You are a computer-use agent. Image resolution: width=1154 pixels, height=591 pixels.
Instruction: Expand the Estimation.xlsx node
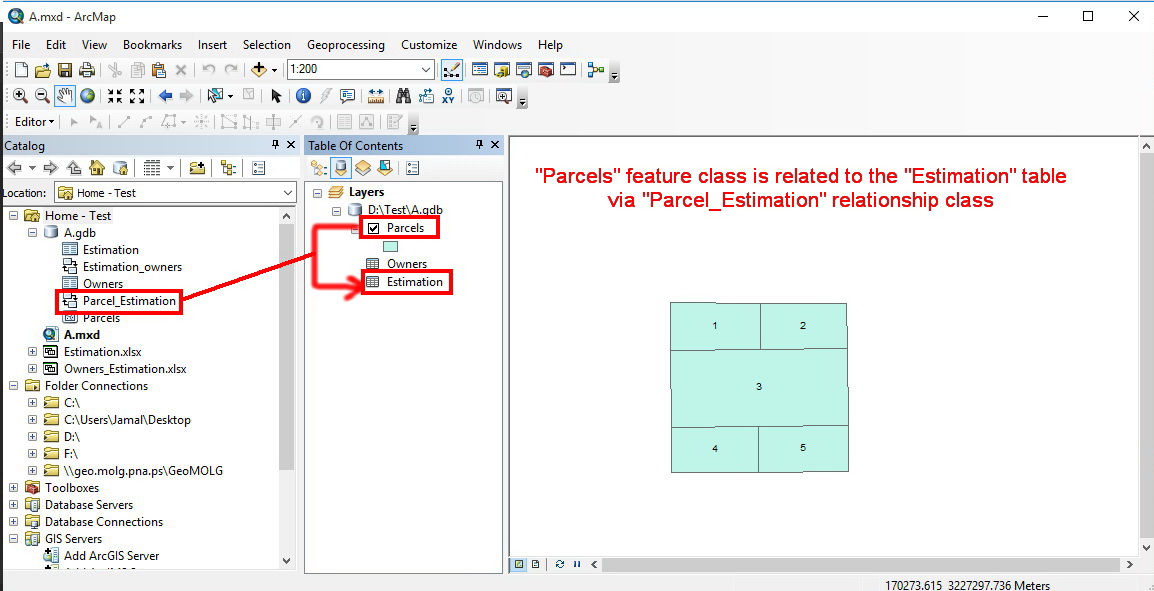[32, 352]
